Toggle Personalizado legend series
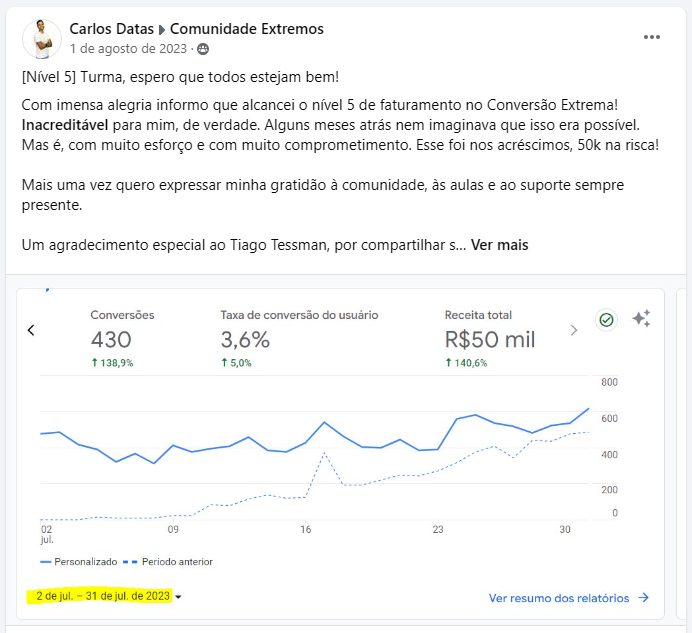This screenshot has width=692, height=633. 79,562
